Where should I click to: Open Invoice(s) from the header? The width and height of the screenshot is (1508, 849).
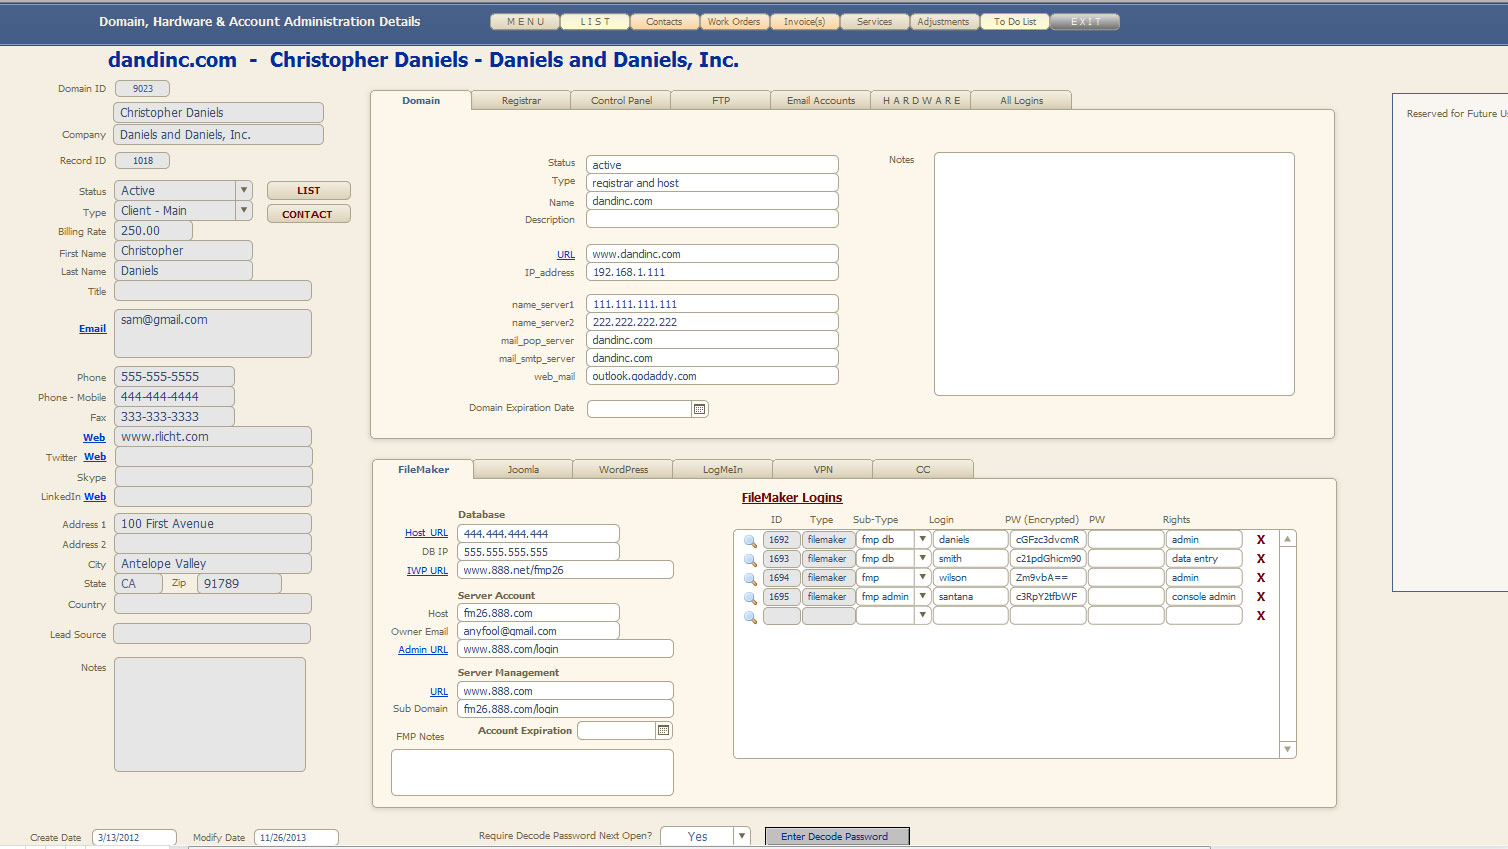click(x=805, y=21)
